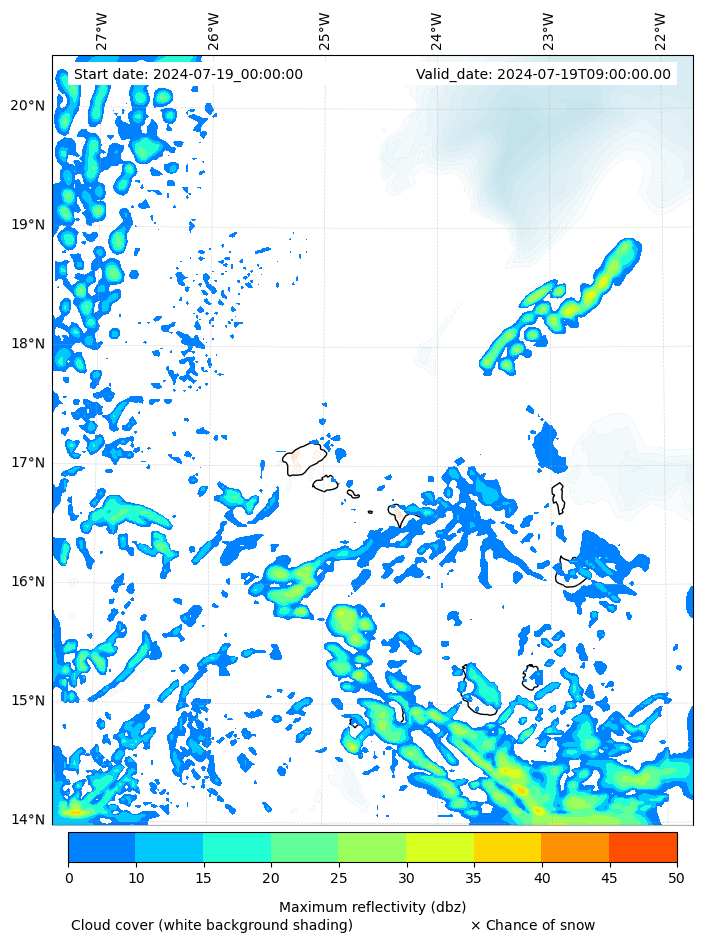Click the Start date label text
The width and height of the screenshot is (703, 943).
(x=188, y=75)
